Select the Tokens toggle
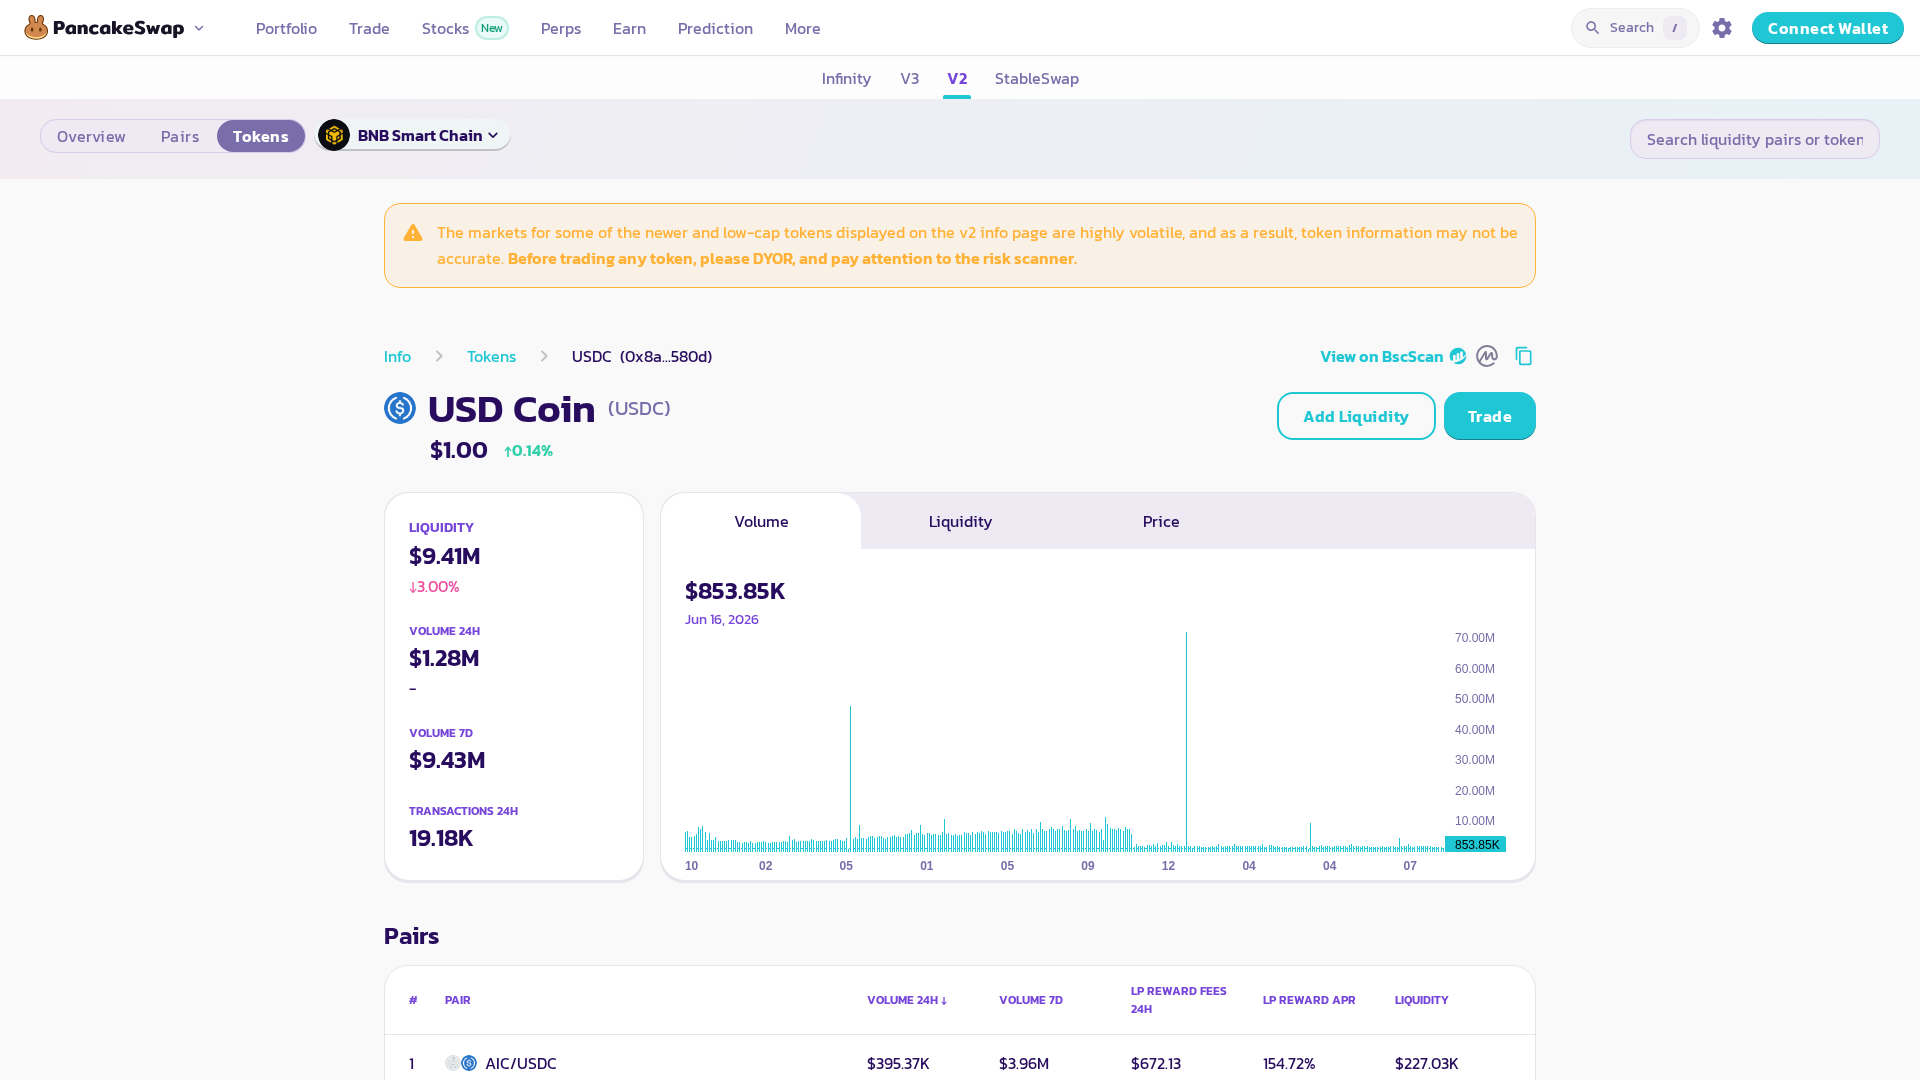The width and height of the screenshot is (1920, 1080). click(261, 136)
